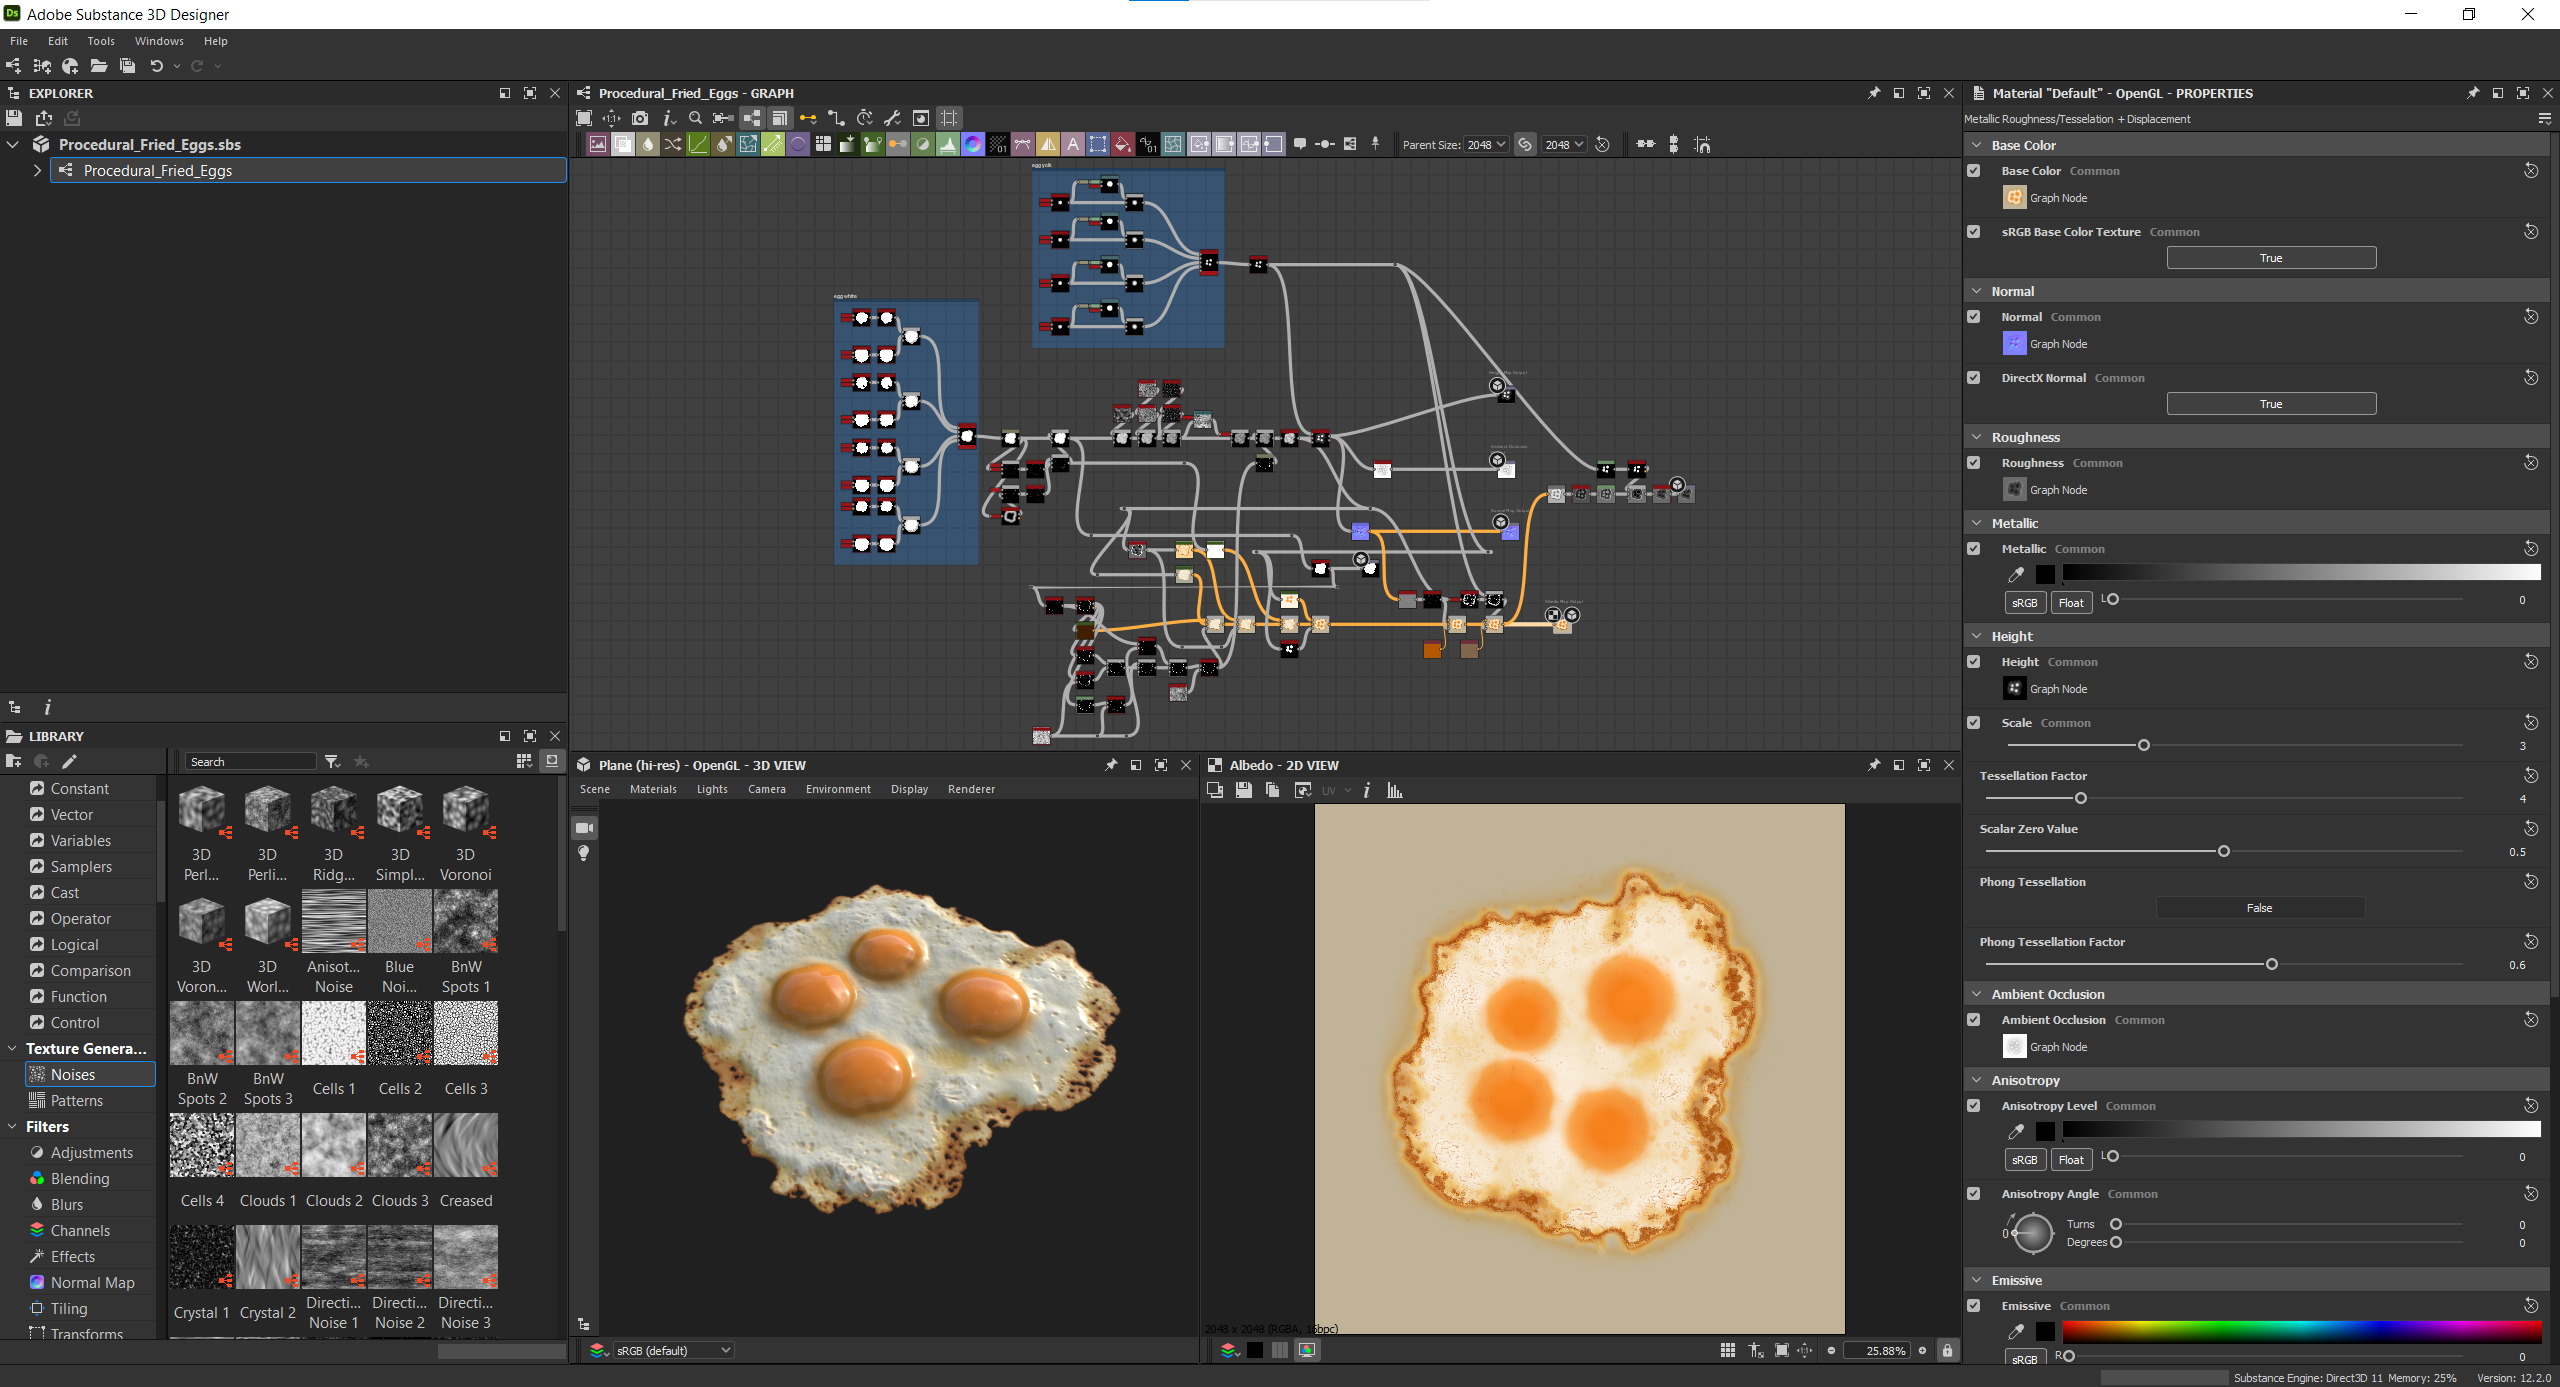Click the HSL color wheel node icon
This screenshot has height=1387, width=2560.
[x=973, y=144]
